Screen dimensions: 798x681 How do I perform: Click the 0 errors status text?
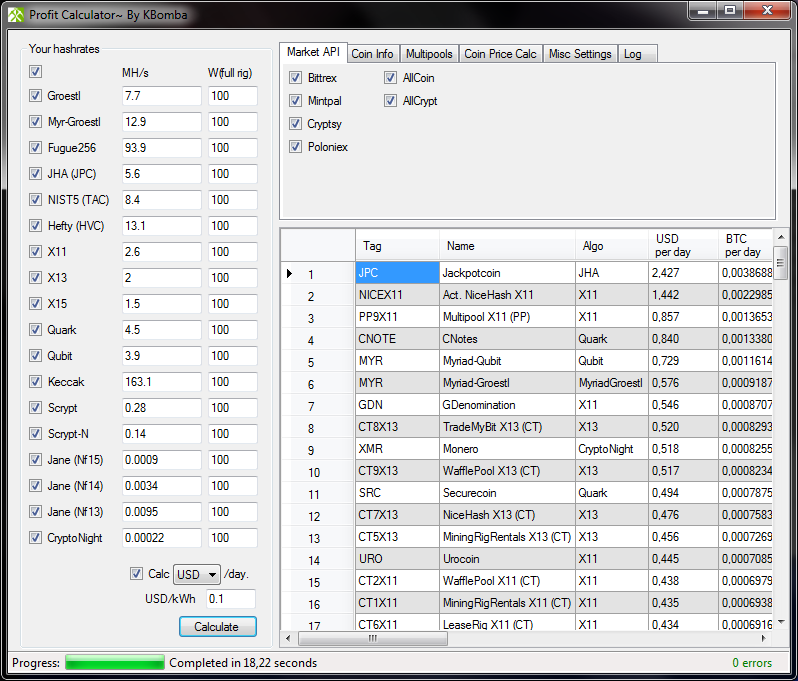[x=752, y=663]
